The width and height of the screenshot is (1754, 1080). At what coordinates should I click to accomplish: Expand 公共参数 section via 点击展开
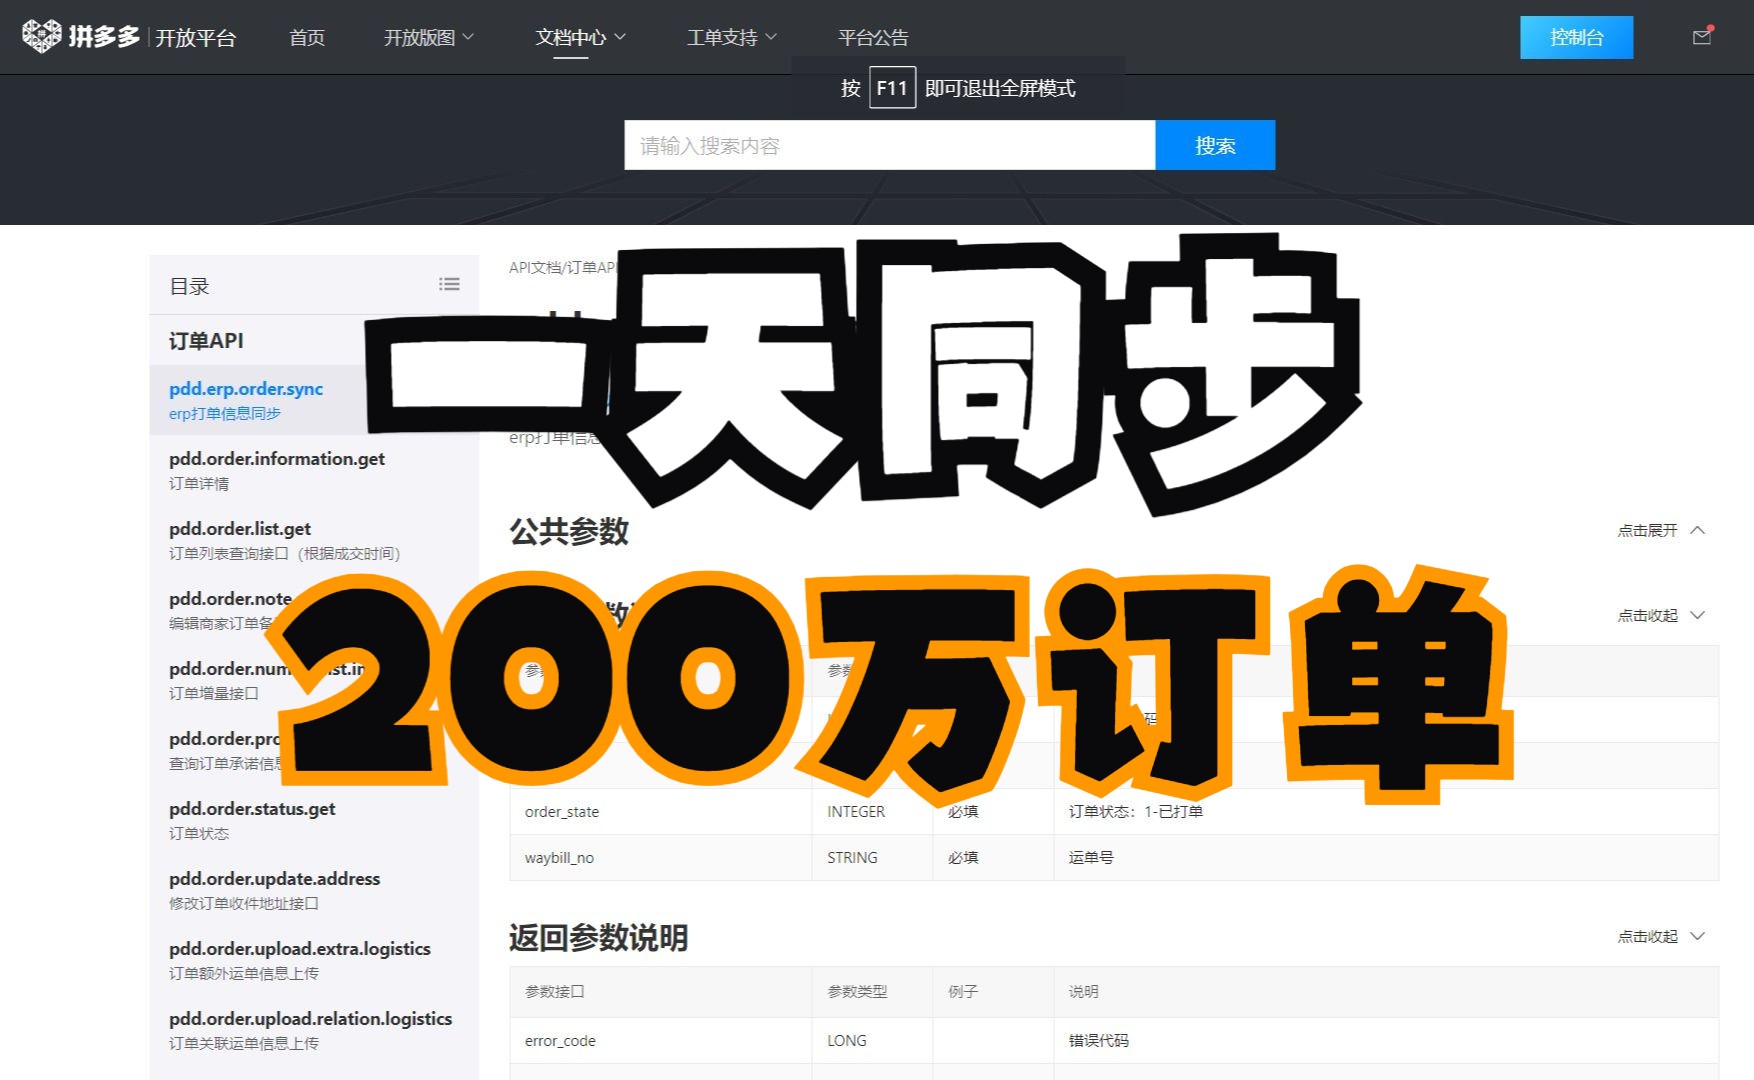1661,530
